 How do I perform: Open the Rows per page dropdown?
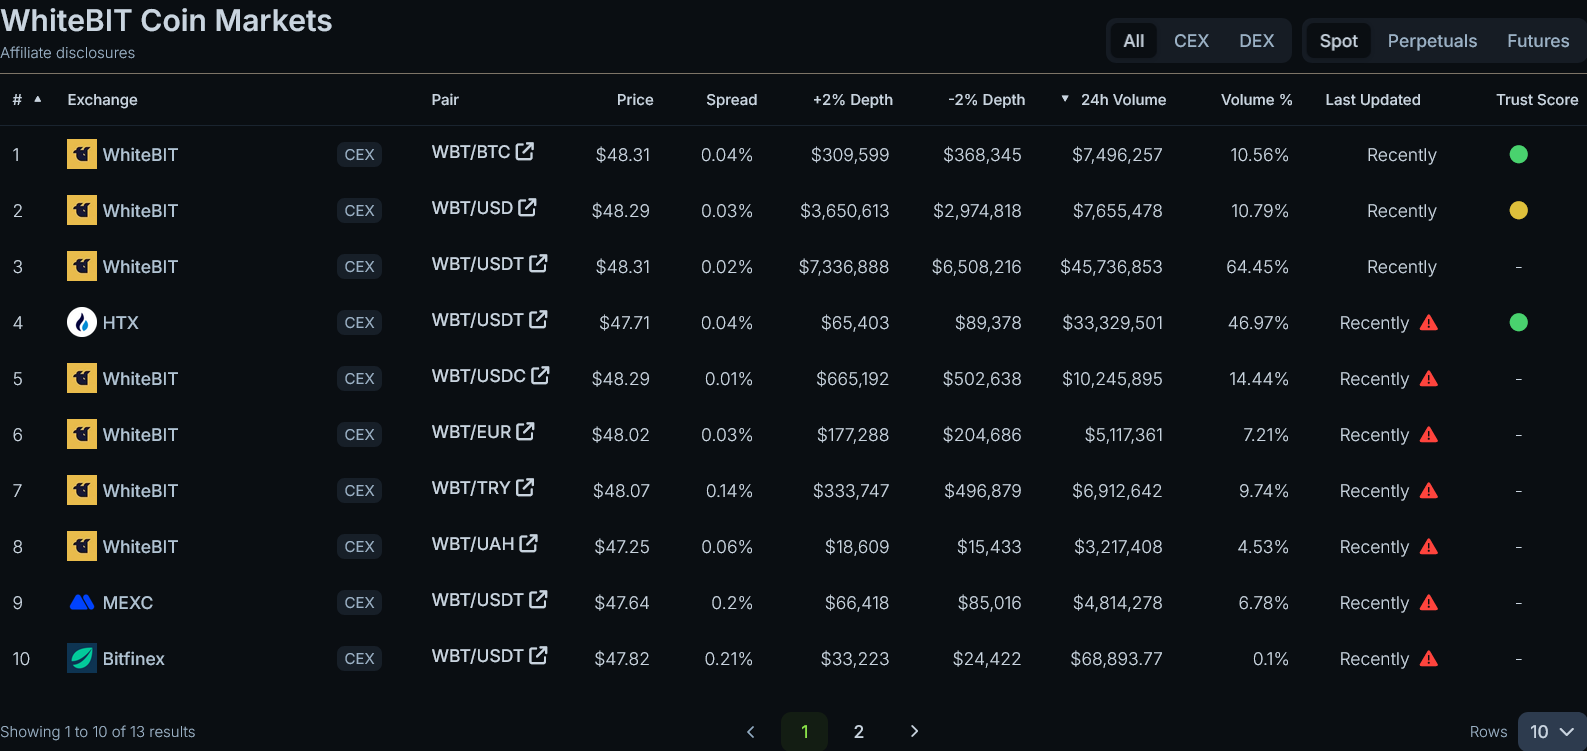(1551, 732)
